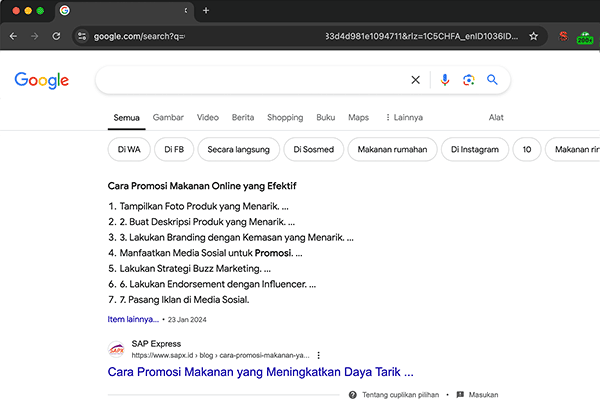Screen dimensions: 600x400
Task: Search by image with Google Lens icon
Action: click(x=469, y=80)
